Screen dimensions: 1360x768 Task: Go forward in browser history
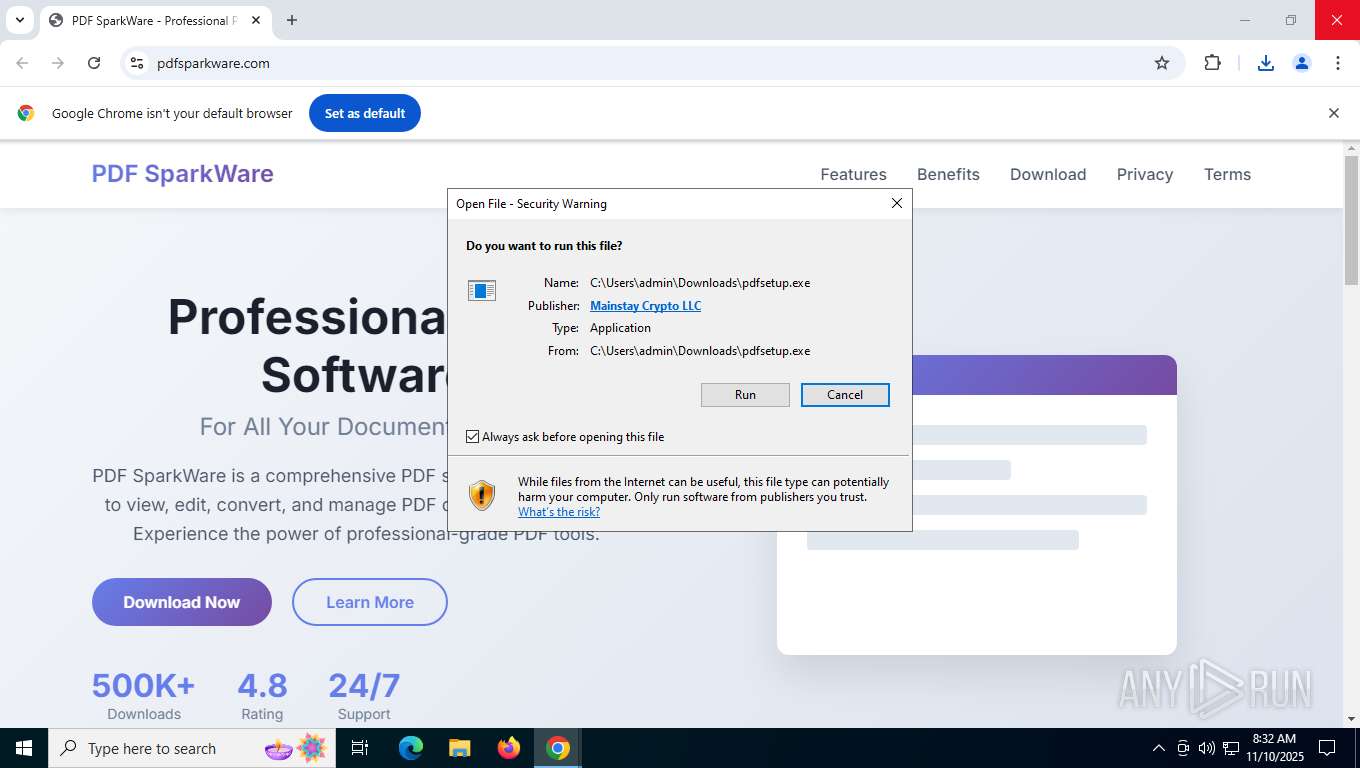click(x=58, y=63)
